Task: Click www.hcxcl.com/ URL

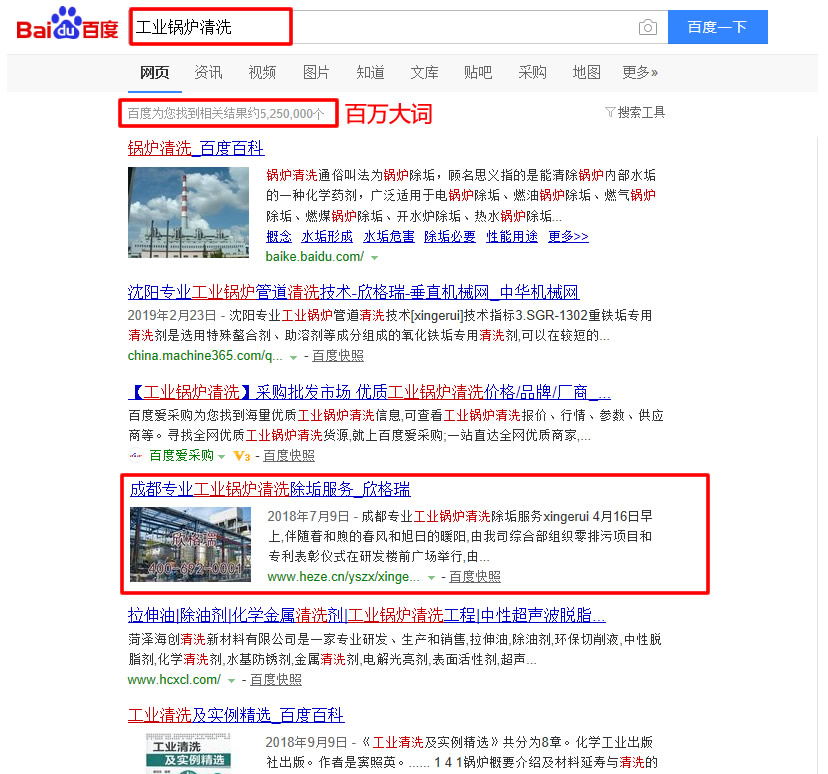Action: [x=174, y=679]
